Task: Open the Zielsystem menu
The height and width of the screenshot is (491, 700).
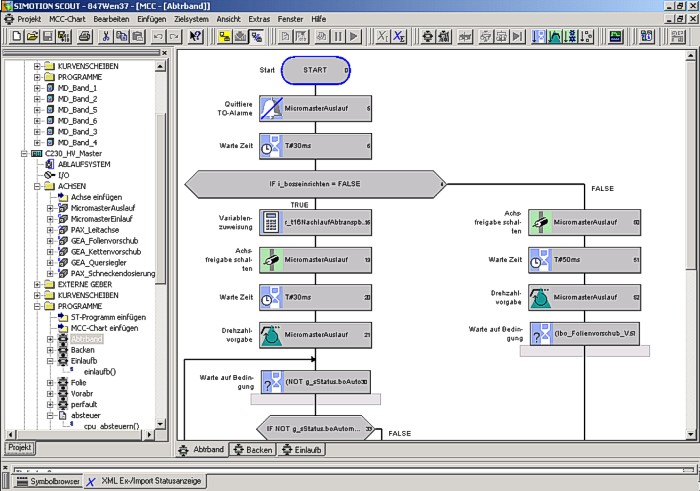Action: 192,19
